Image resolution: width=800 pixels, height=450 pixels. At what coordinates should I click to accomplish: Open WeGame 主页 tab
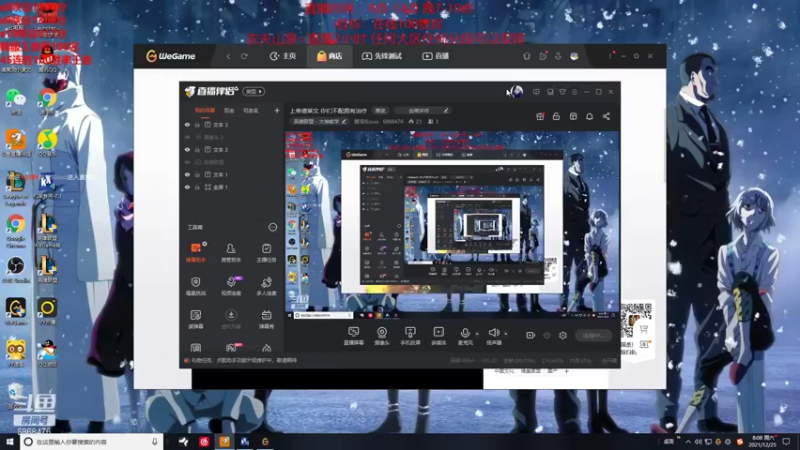pos(283,56)
